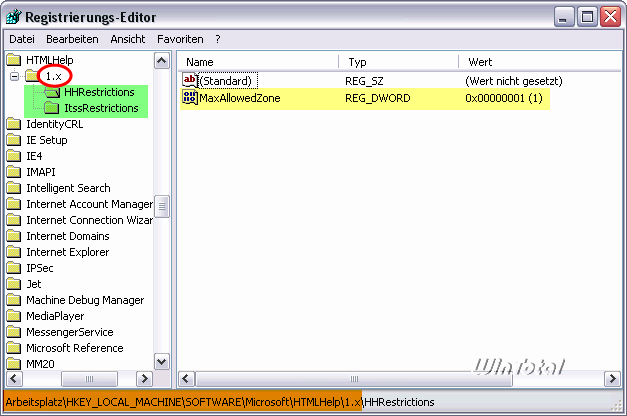Select the HTMLHelp key label
This screenshot has height=416, width=627.
click(x=50, y=60)
